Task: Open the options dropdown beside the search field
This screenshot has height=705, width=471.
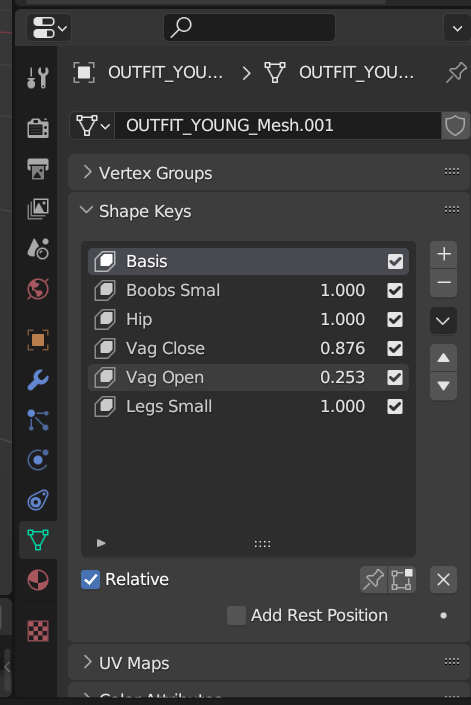Action: 457,28
